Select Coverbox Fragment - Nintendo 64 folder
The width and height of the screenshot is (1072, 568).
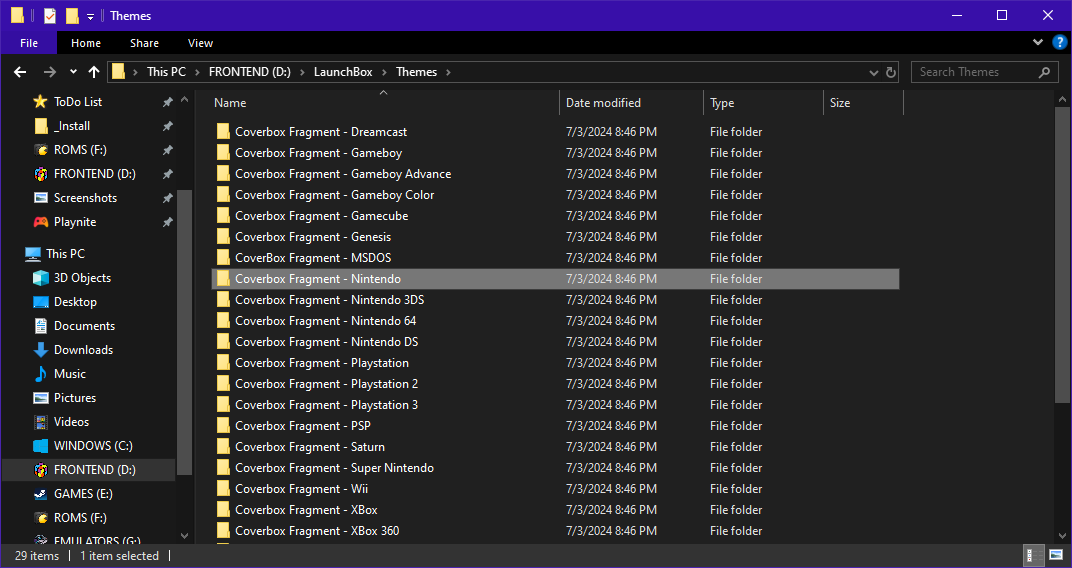[x=556, y=321]
